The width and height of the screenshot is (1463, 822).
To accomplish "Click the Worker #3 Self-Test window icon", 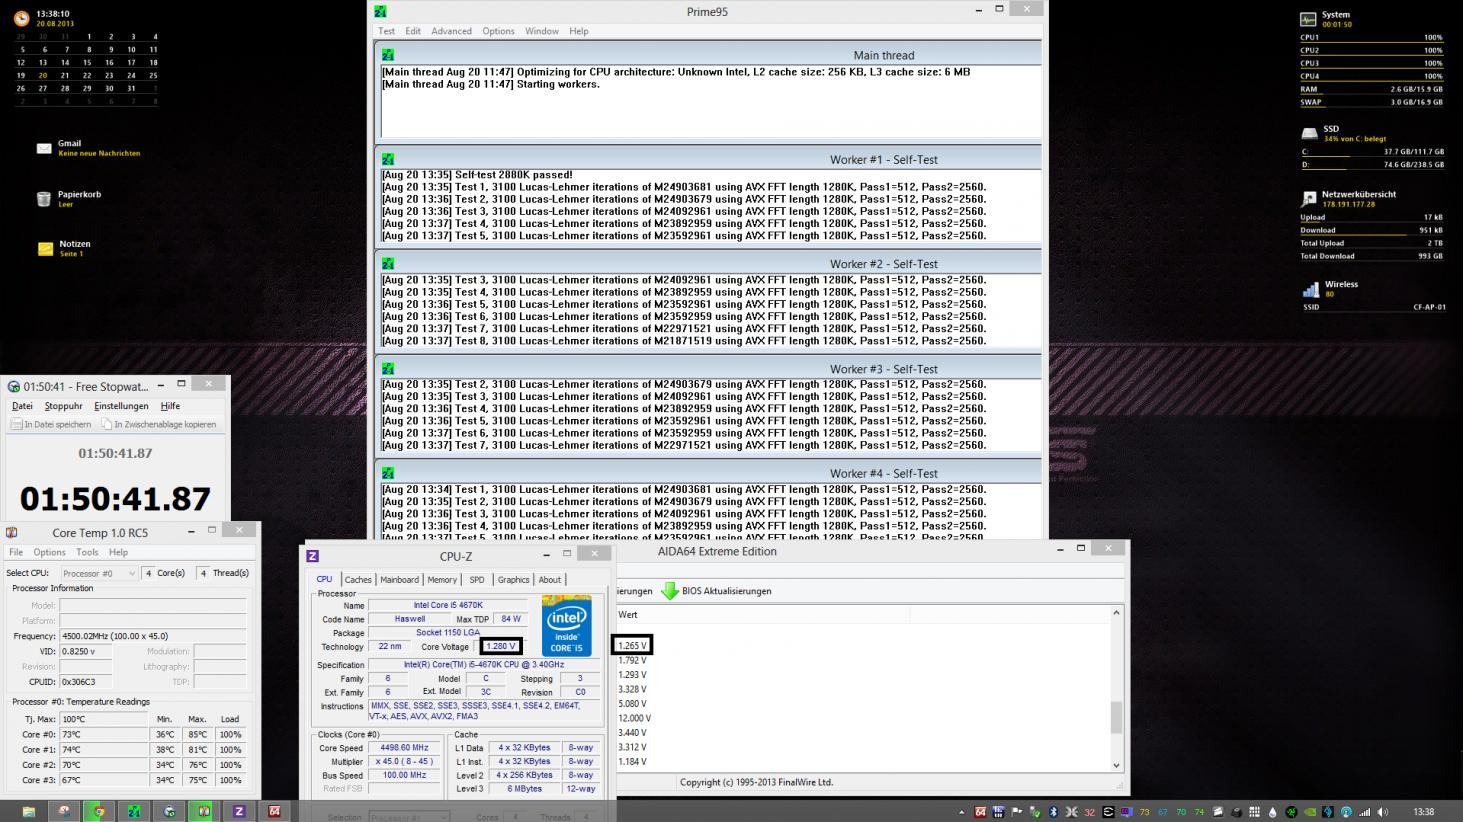I will (387, 369).
